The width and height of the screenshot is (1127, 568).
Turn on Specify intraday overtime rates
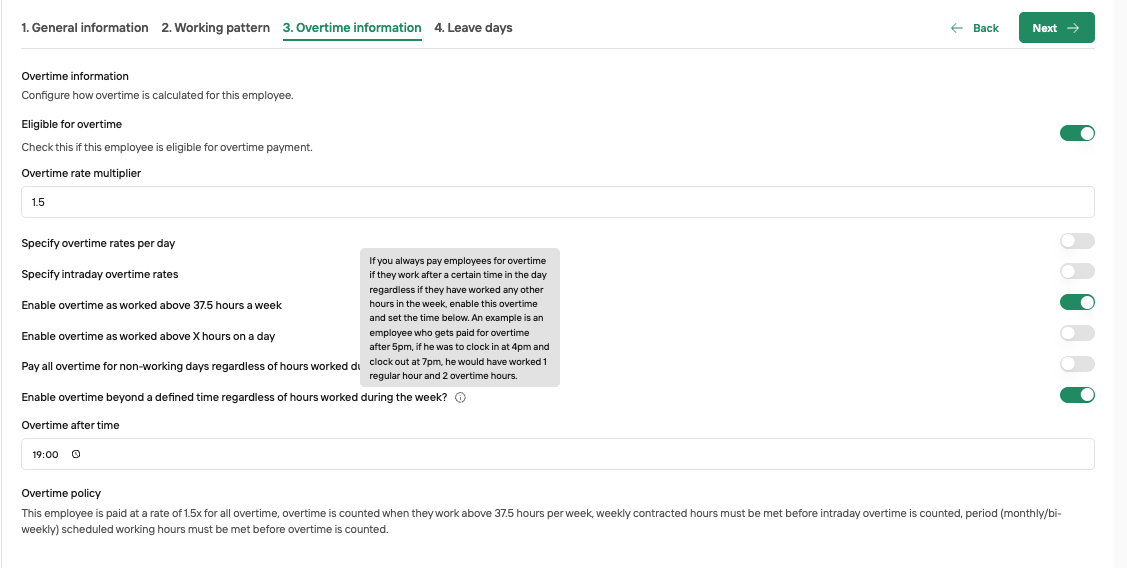coord(1077,271)
